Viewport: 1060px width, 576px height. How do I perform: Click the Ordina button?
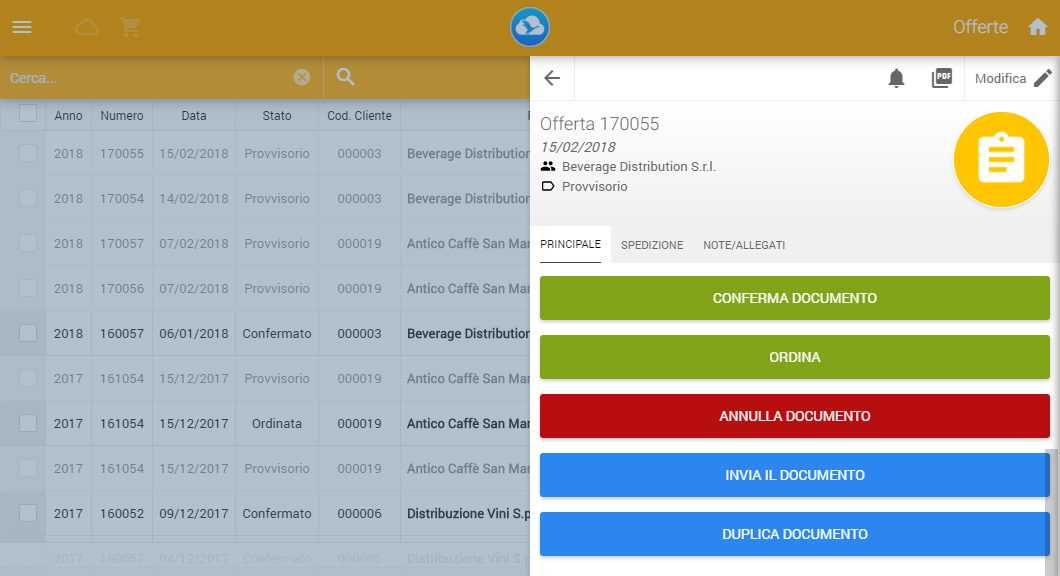tap(795, 357)
